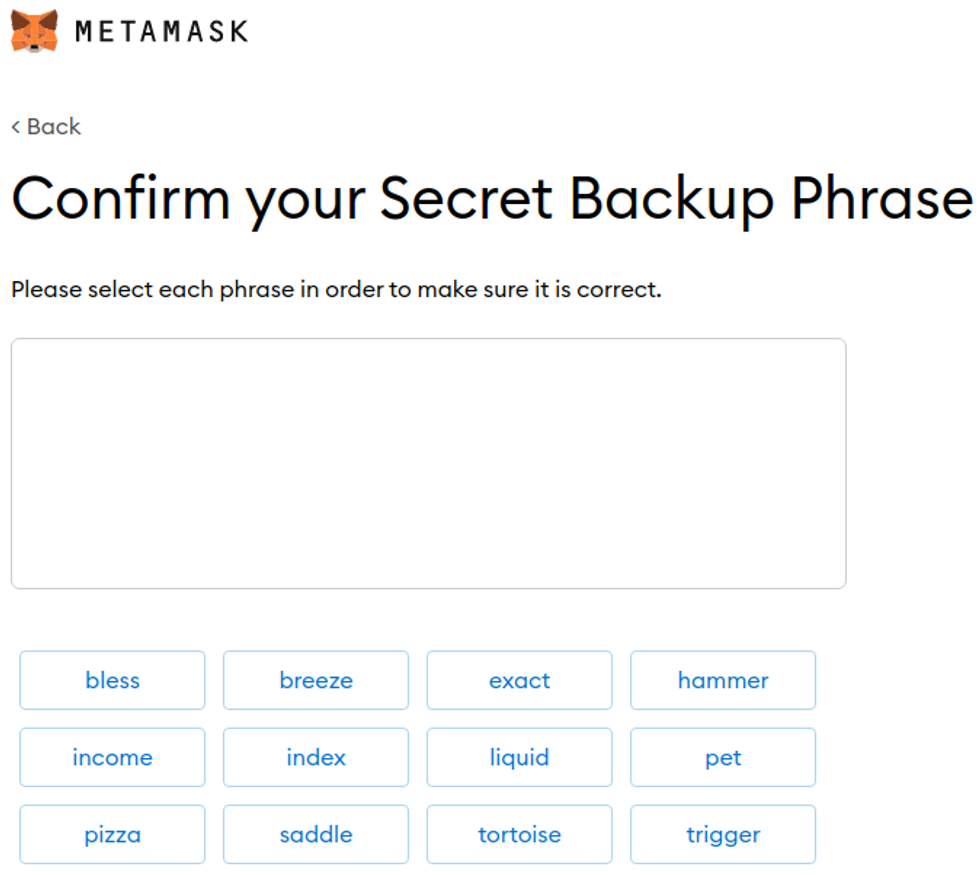Select the "hammer" seed word
Screen dimensions: 980x875
coord(723,680)
